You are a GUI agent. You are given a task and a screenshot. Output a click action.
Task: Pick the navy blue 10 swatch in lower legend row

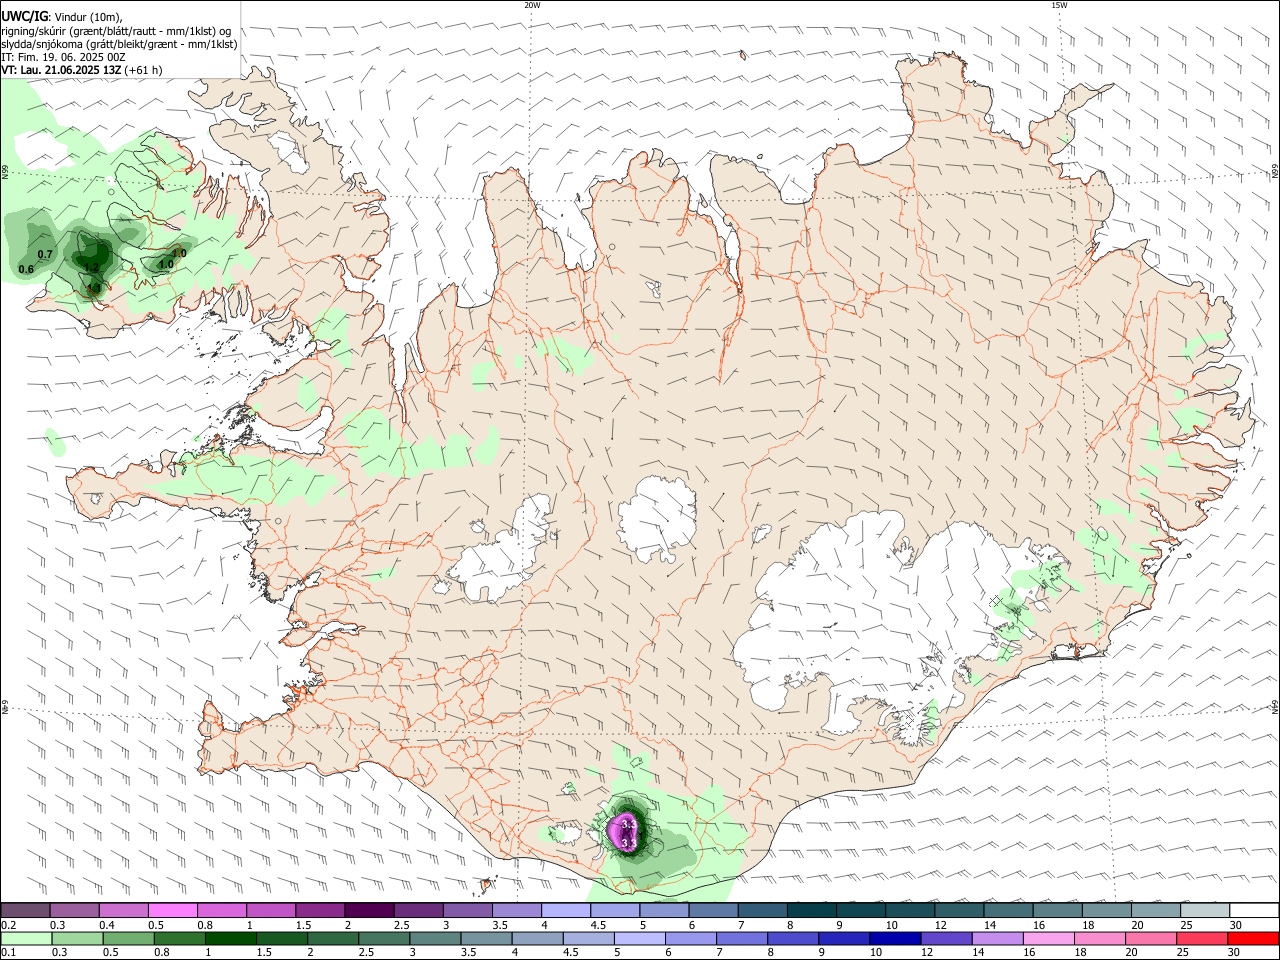(x=894, y=939)
